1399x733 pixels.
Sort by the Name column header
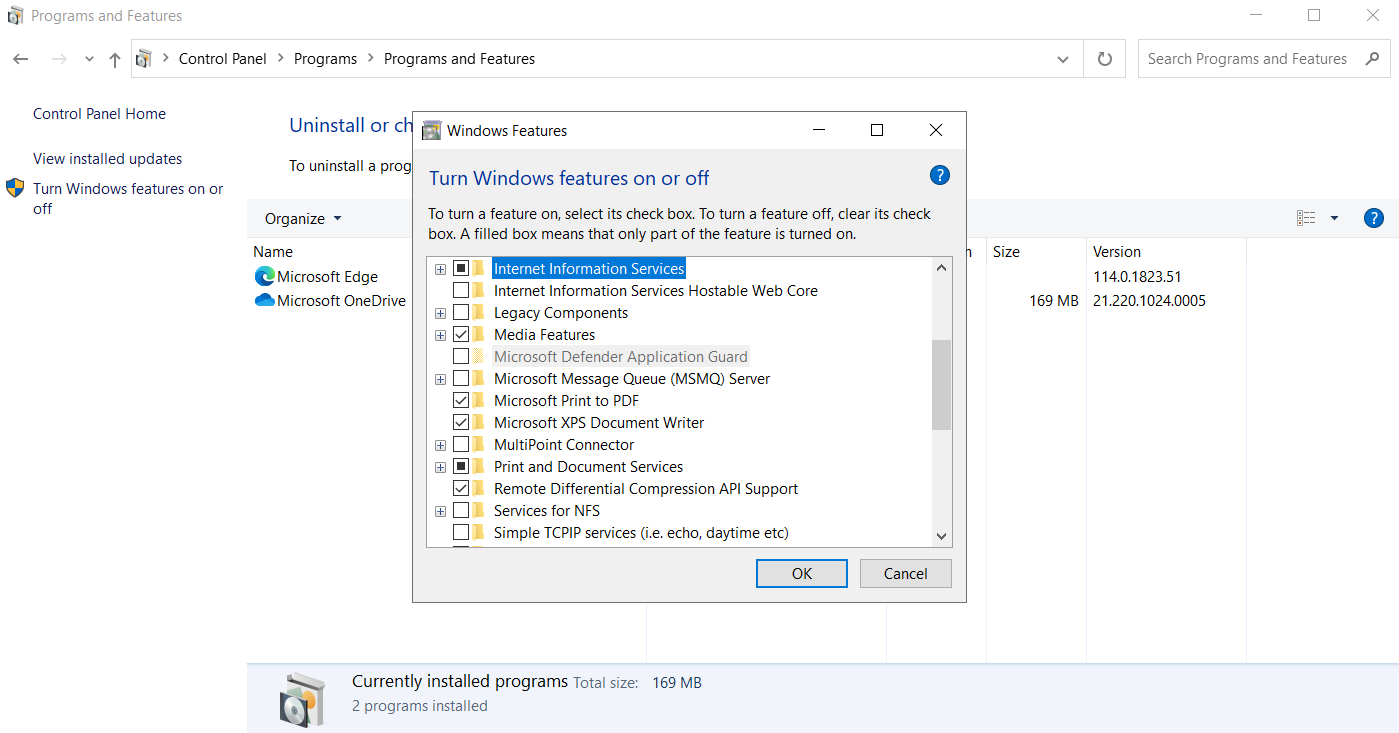(x=273, y=252)
